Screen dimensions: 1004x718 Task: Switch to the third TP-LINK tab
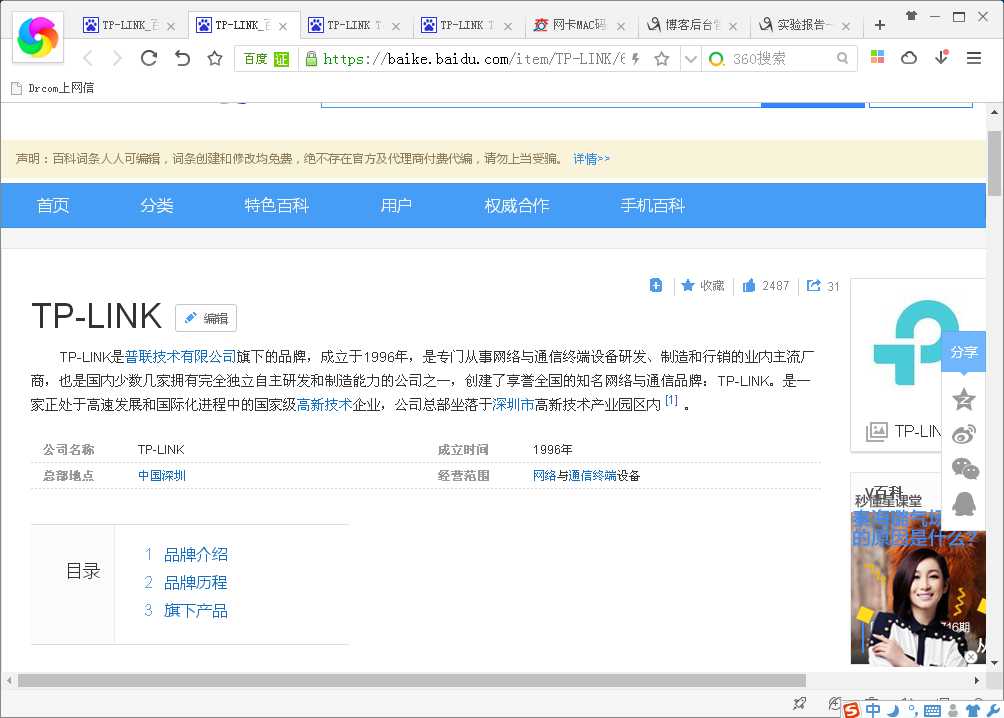point(354,26)
